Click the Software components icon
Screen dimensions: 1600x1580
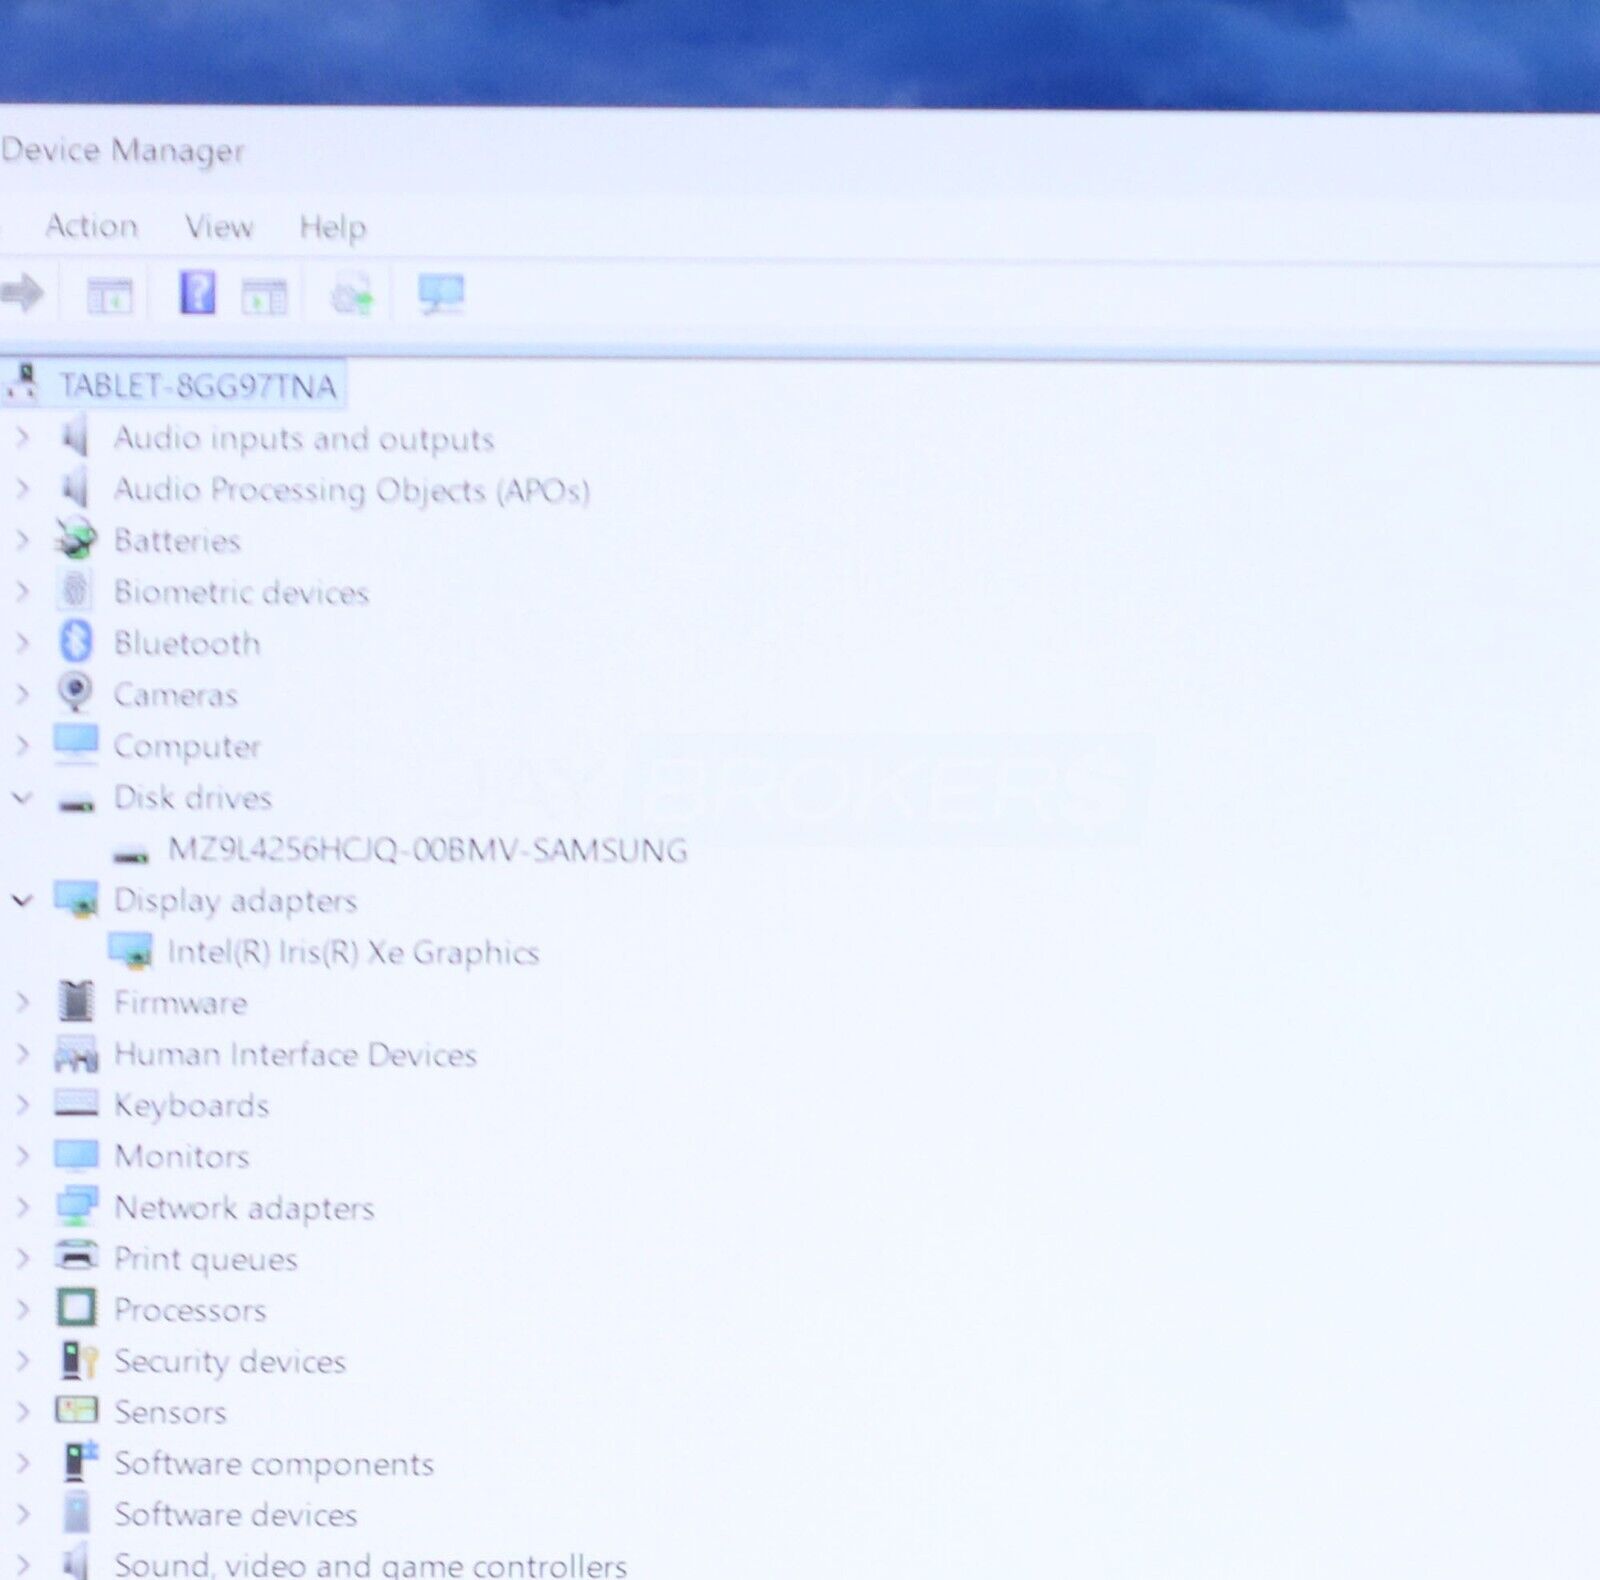pyautogui.click(x=79, y=1461)
